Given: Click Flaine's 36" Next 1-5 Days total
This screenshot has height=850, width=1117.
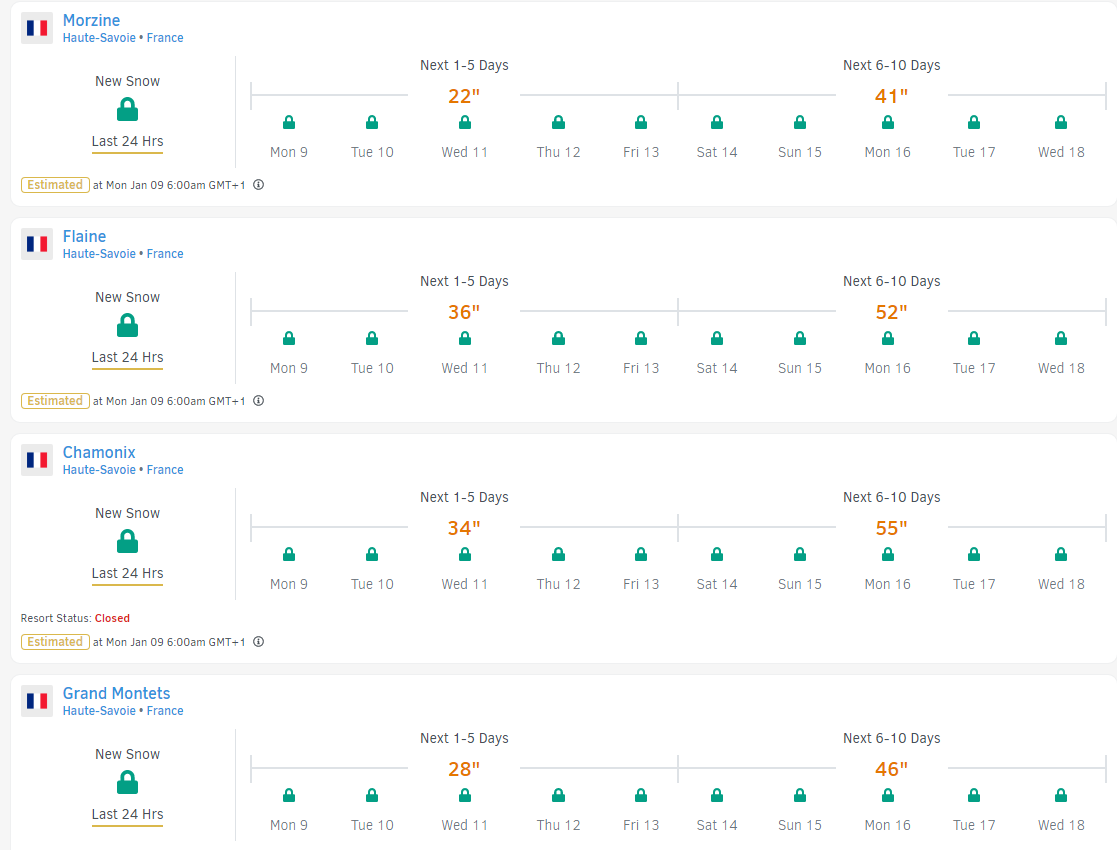Looking at the screenshot, I should click(463, 312).
